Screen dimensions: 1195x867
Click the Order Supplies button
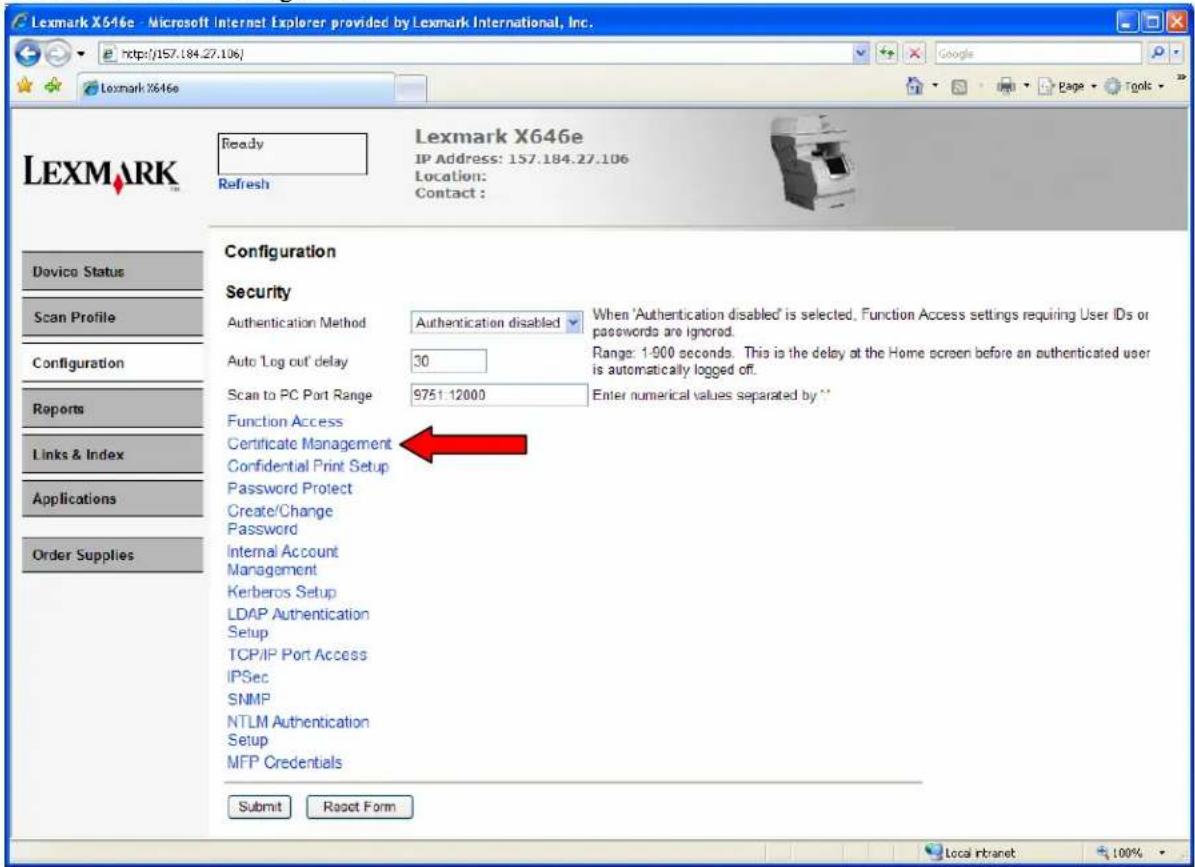click(x=112, y=555)
